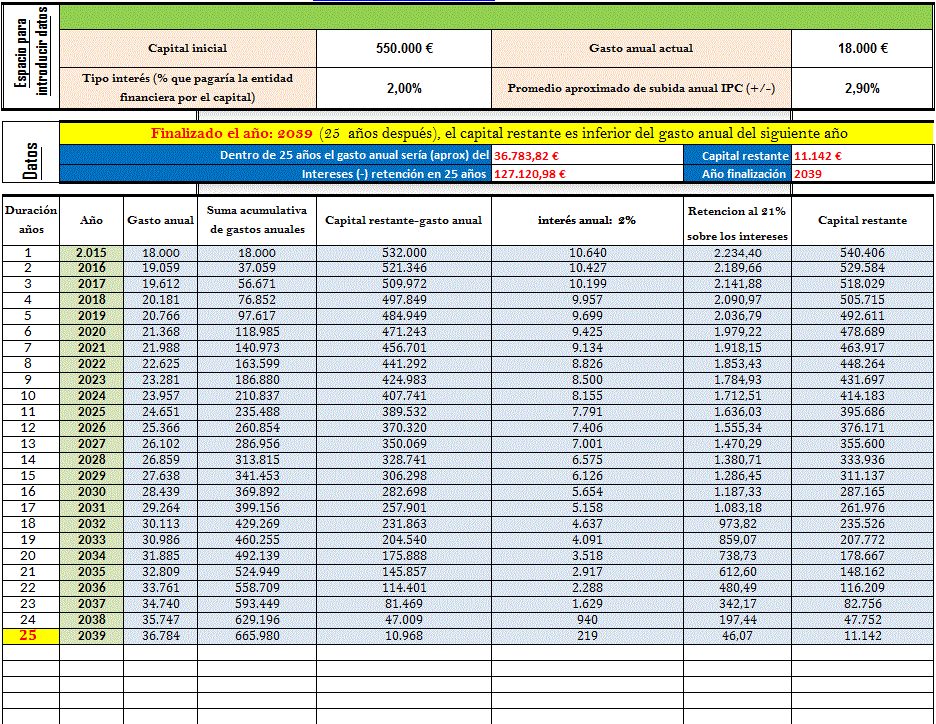Image resolution: width=936 pixels, height=724 pixels.
Task: Select year cell 2020
Action: point(91,332)
